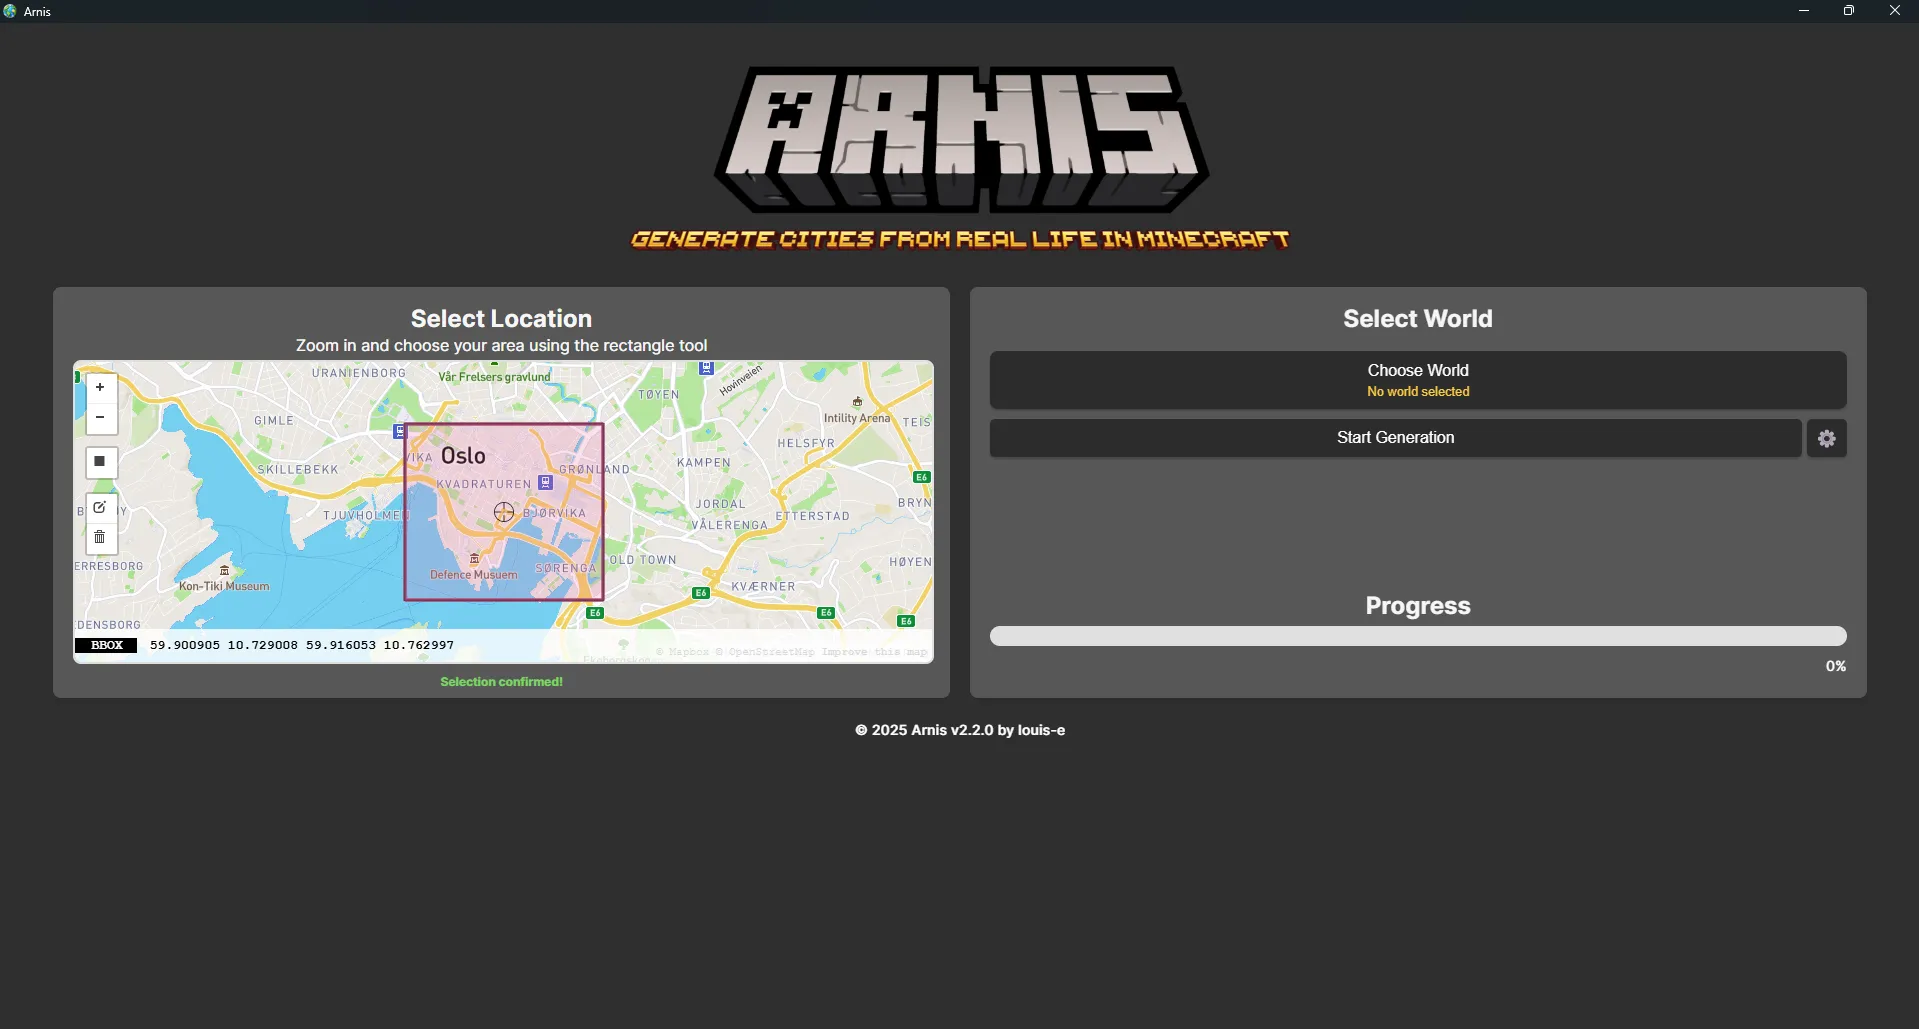Click the BBOX label
1919x1029 pixels.
tap(106, 645)
